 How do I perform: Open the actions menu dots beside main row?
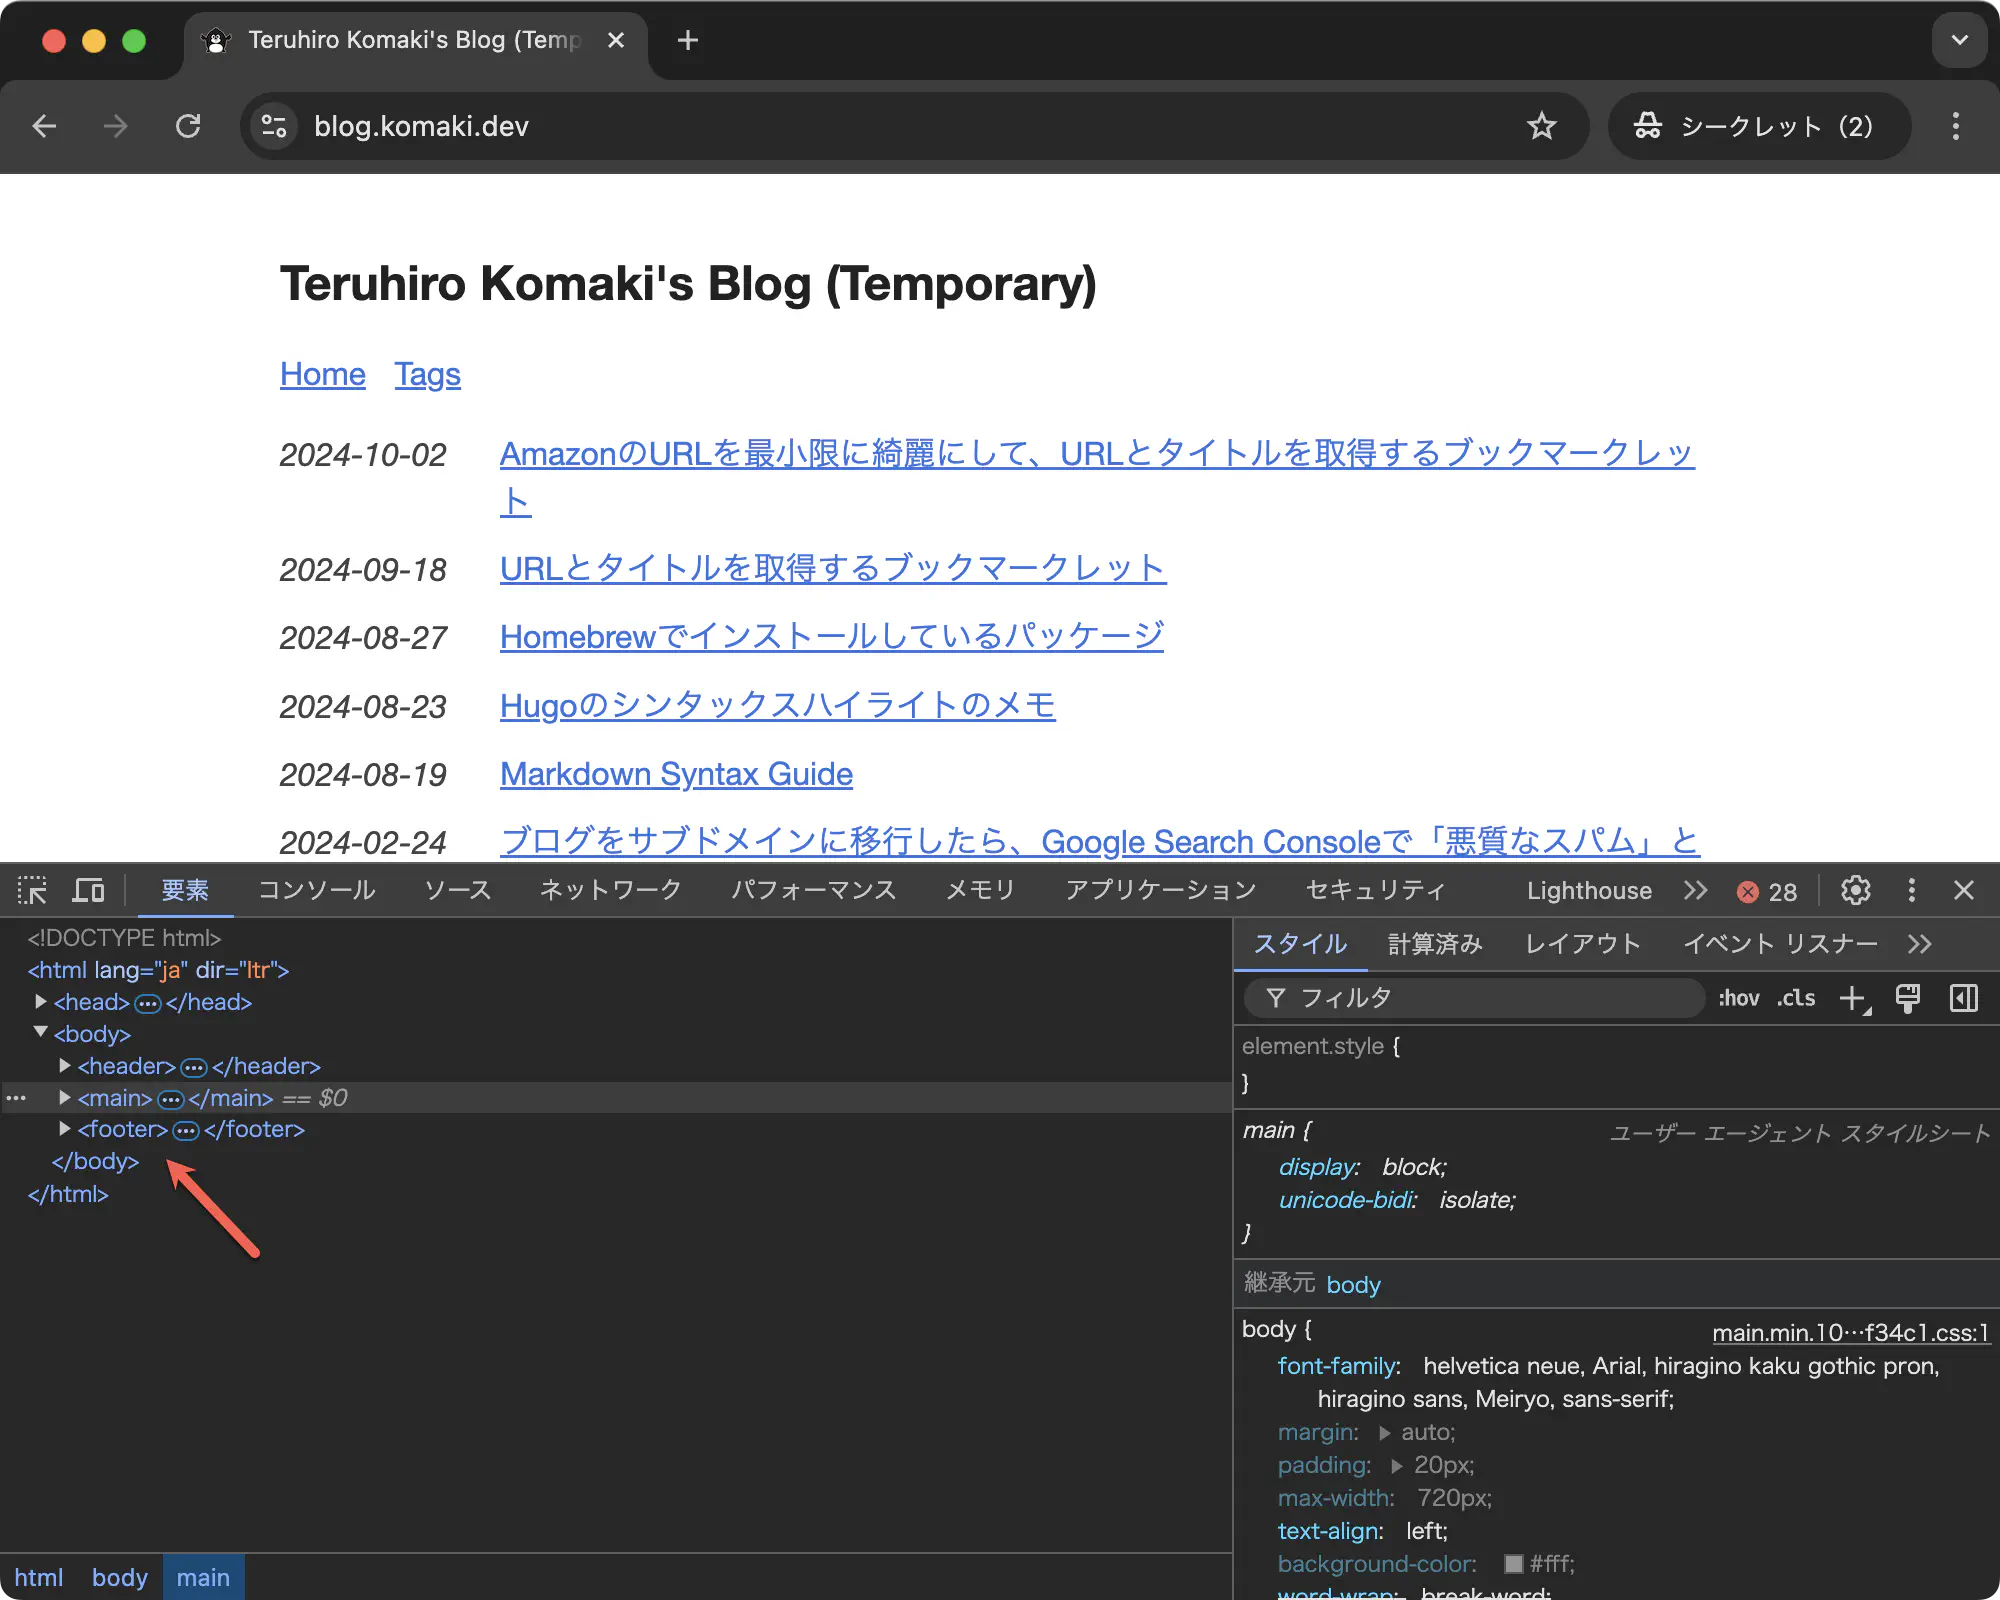pos(16,1098)
